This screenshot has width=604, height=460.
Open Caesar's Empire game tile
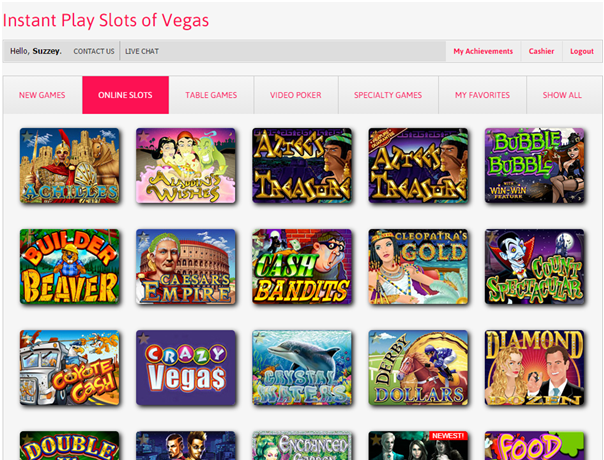186,267
